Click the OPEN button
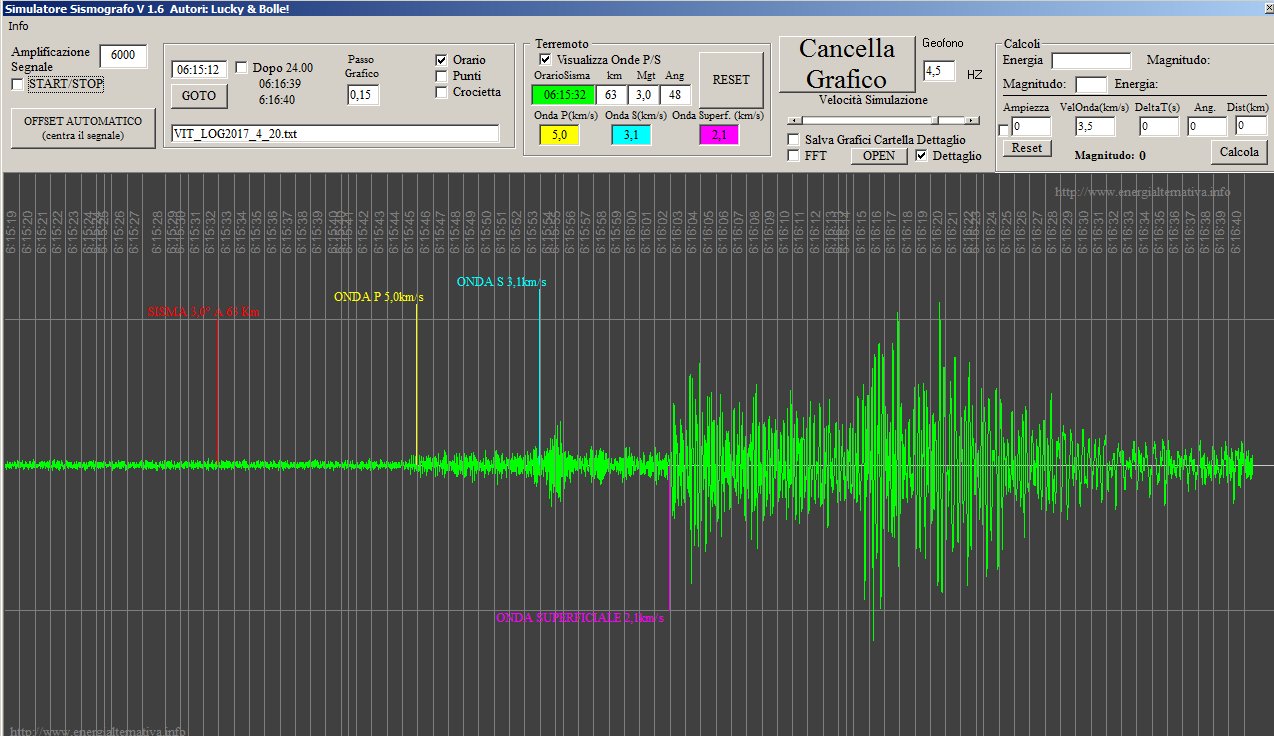Image resolution: width=1274 pixels, height=736 pixels. click(x=879, y=156)
